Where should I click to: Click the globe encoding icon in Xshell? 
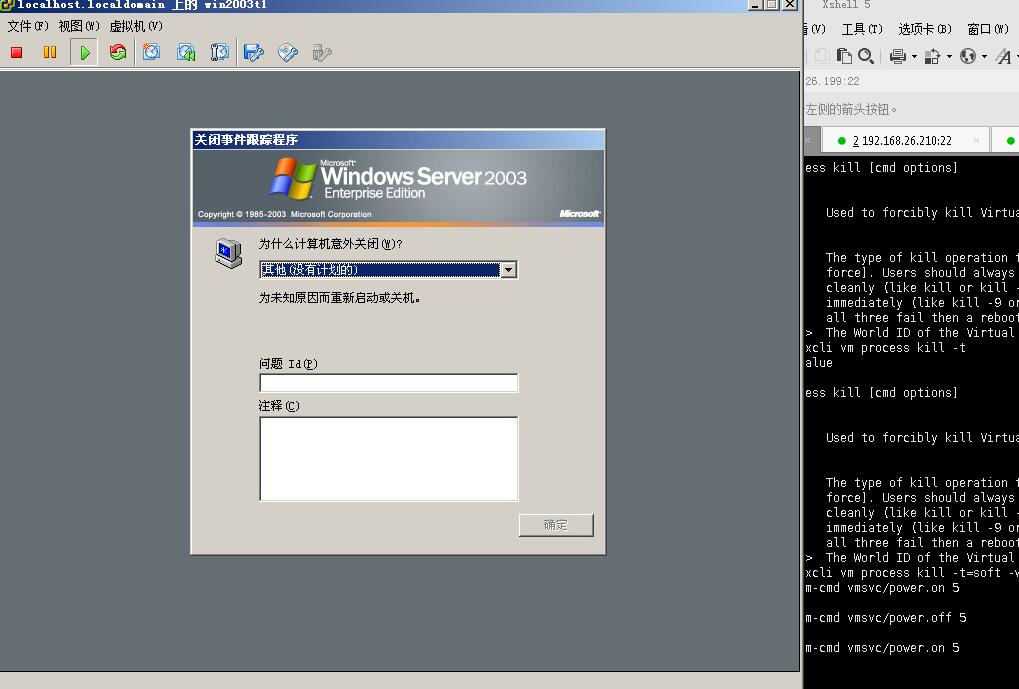tap(968, 57)
